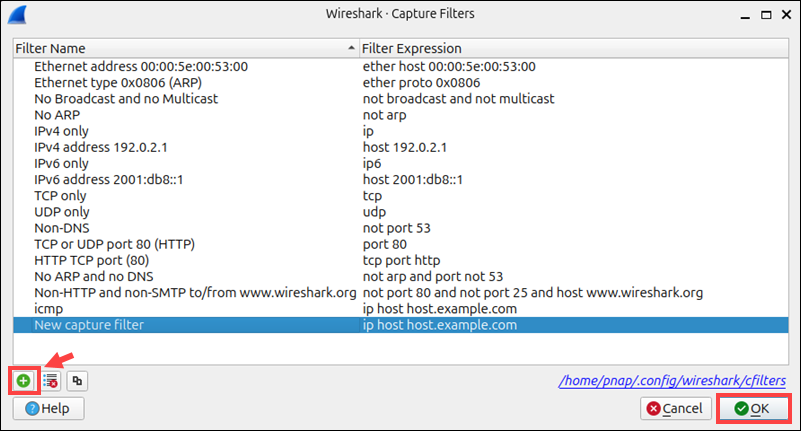Close the Capture Filters dialog window
This screenshot has width=801, height=431.
pos(787,15)
